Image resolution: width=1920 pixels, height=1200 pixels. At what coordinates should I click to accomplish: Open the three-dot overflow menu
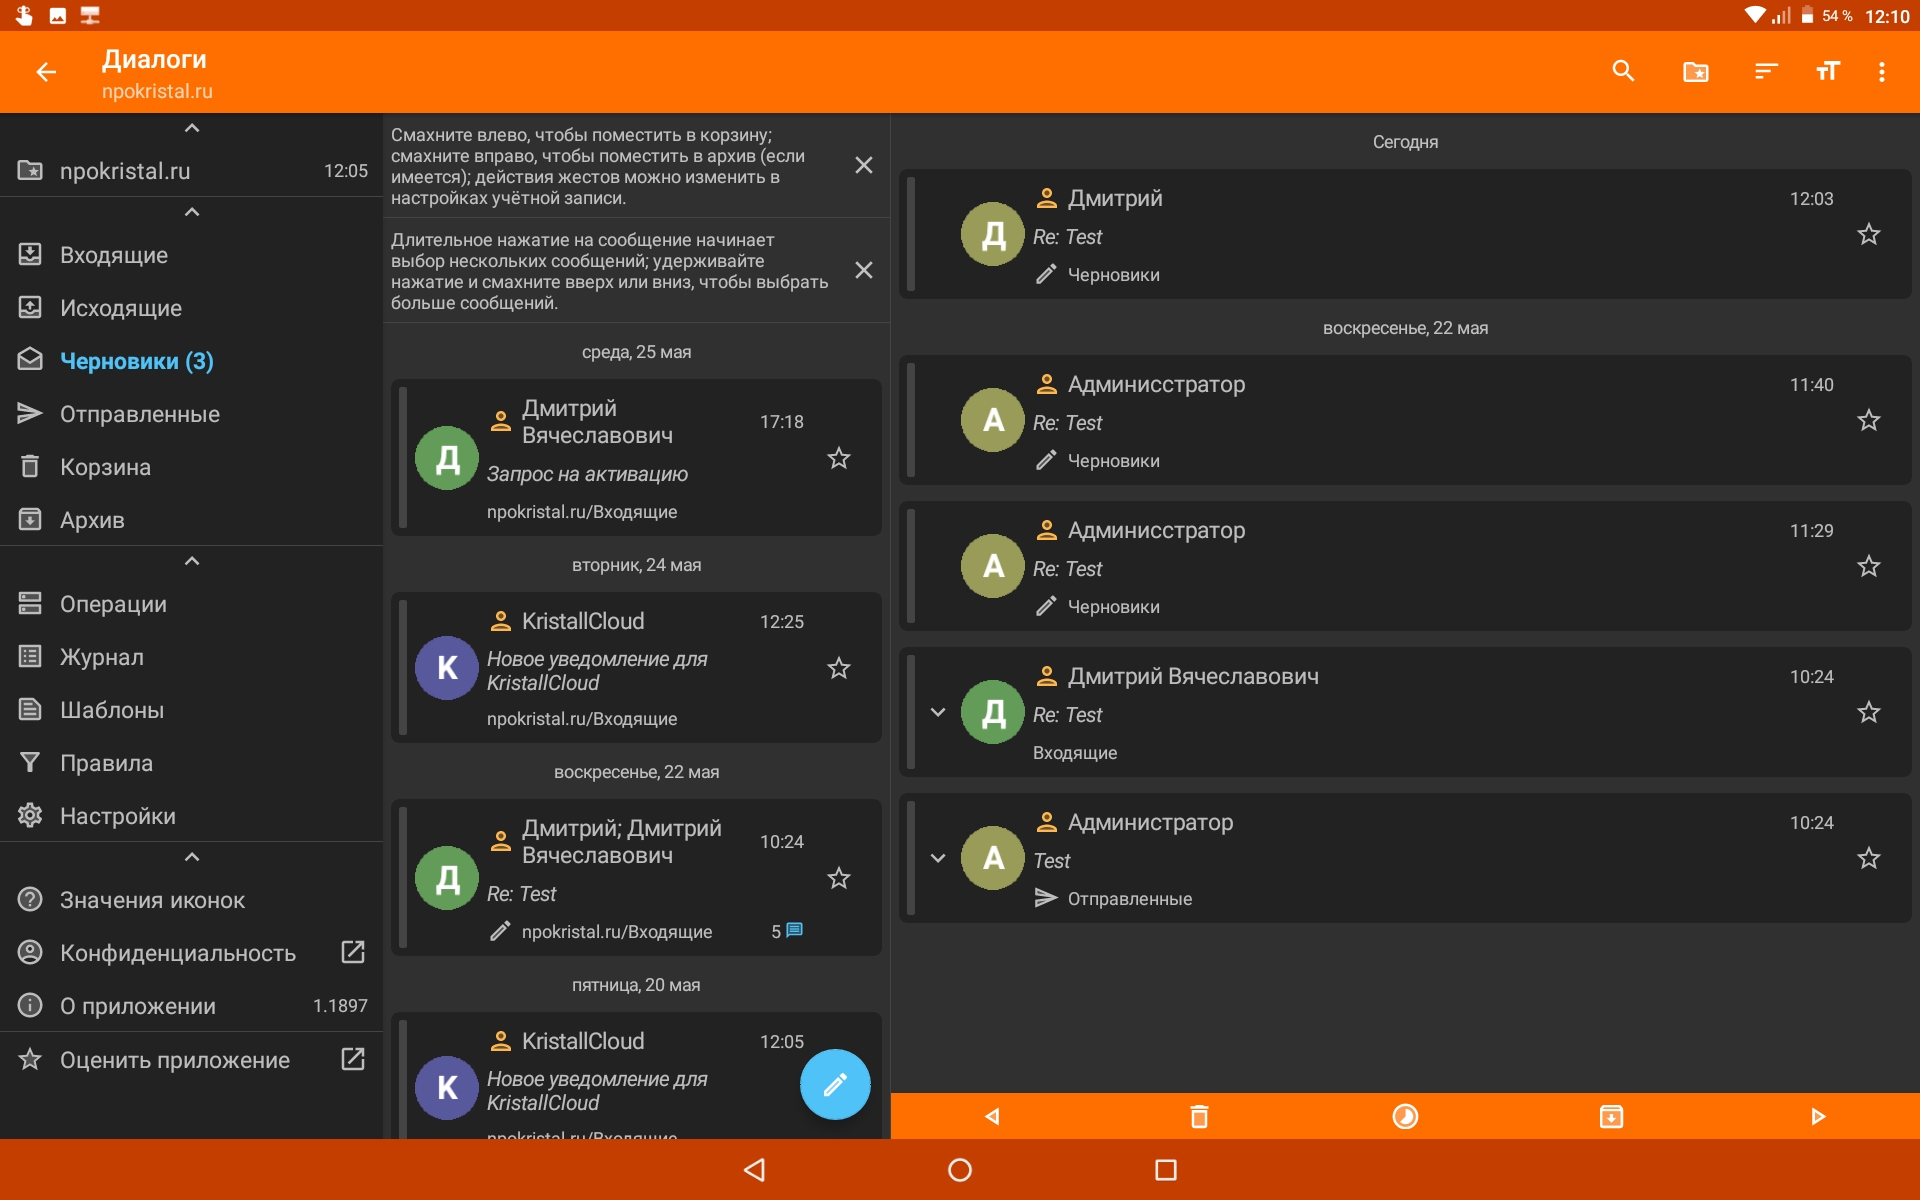click(1881, 71)
